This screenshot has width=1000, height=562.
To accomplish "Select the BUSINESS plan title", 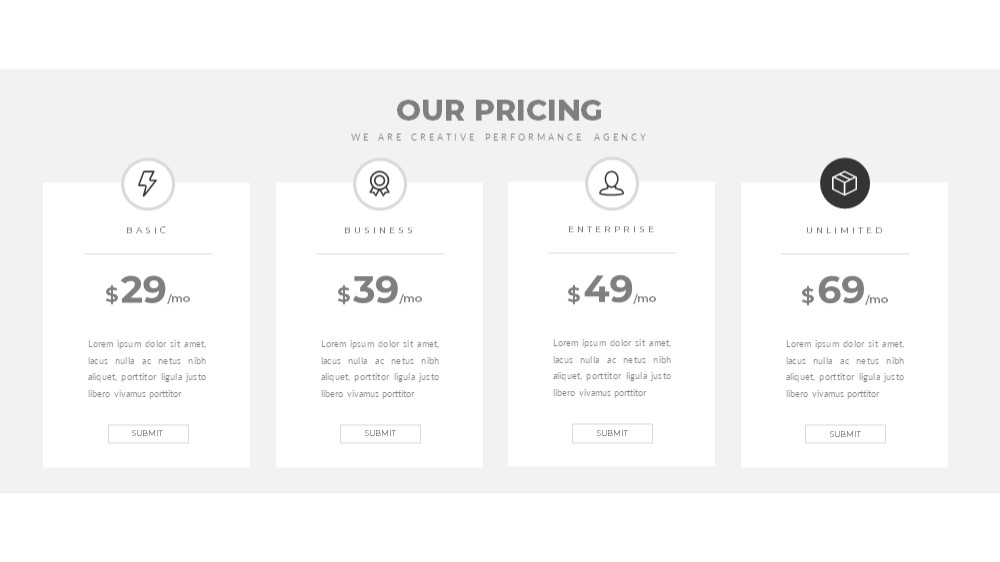I will pyautogui.click(x=379, y=230).
